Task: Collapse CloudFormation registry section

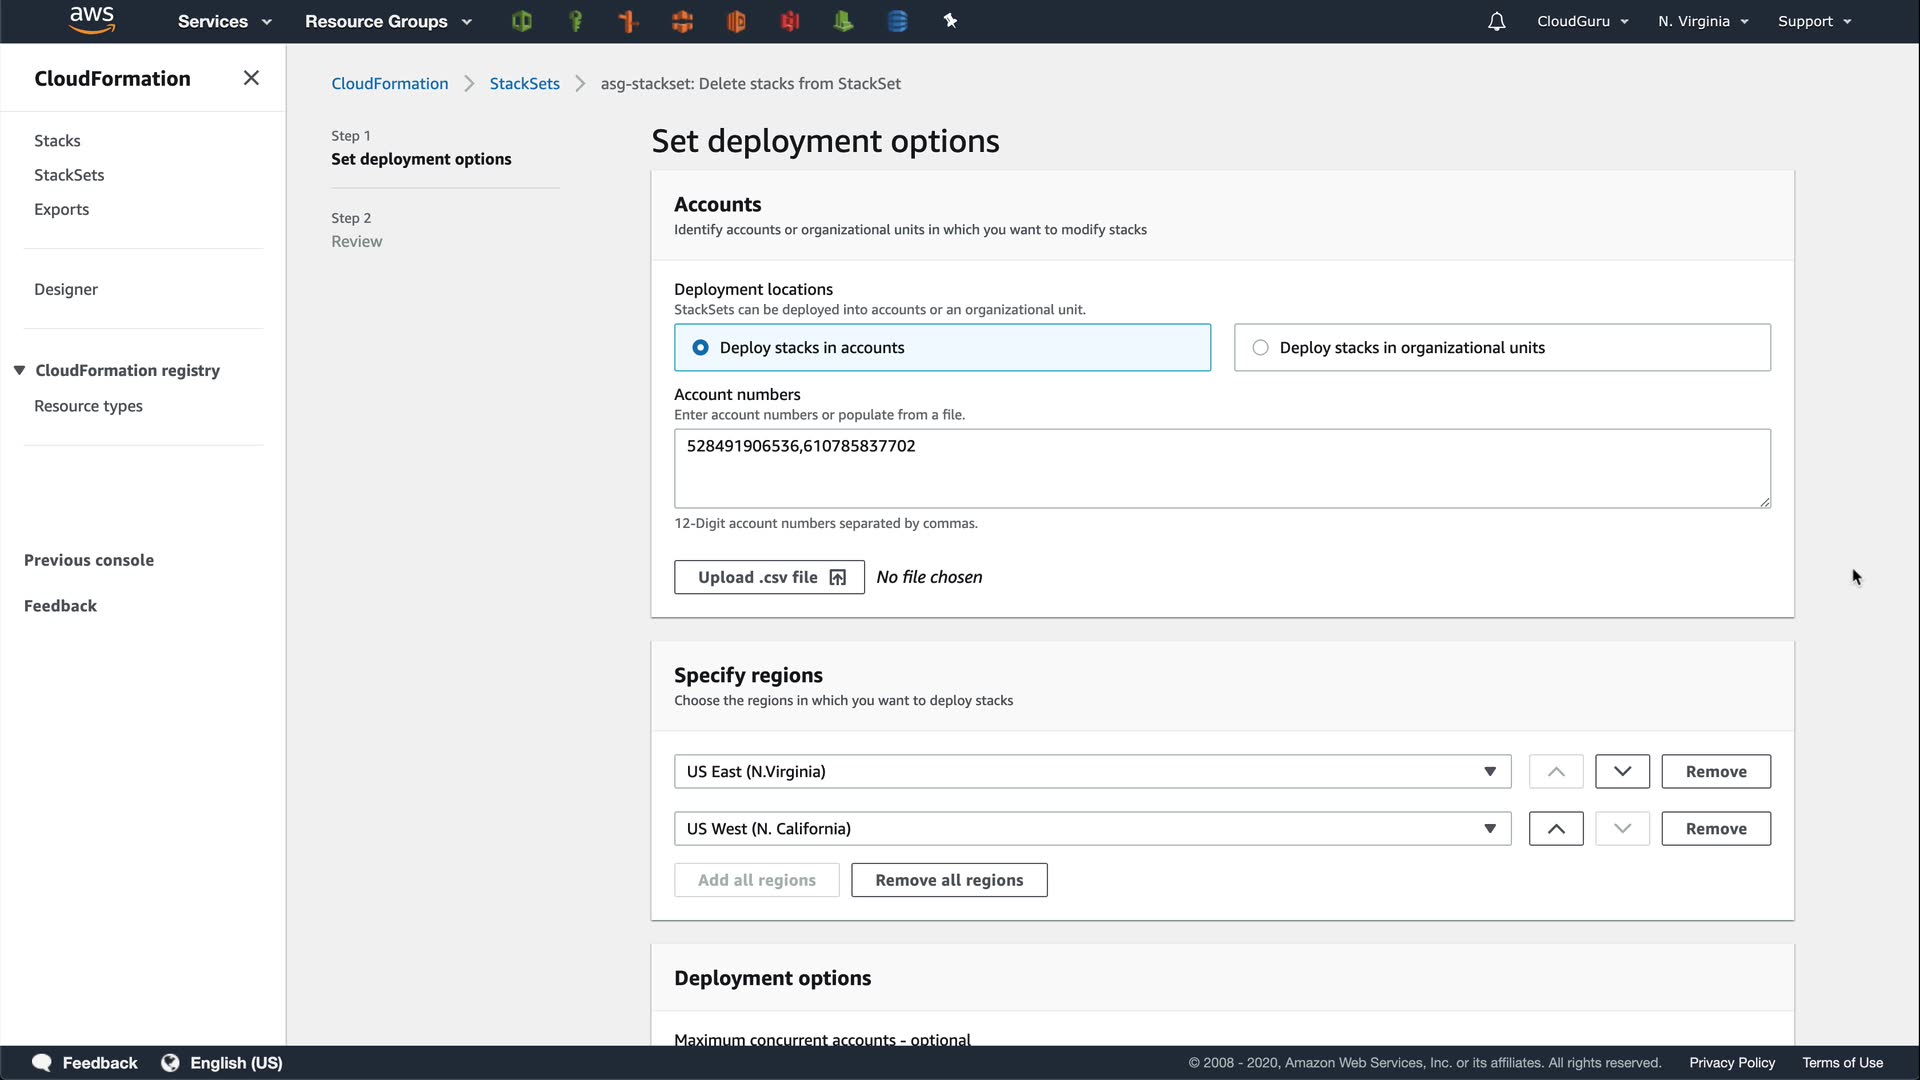Action: (19, 370)
